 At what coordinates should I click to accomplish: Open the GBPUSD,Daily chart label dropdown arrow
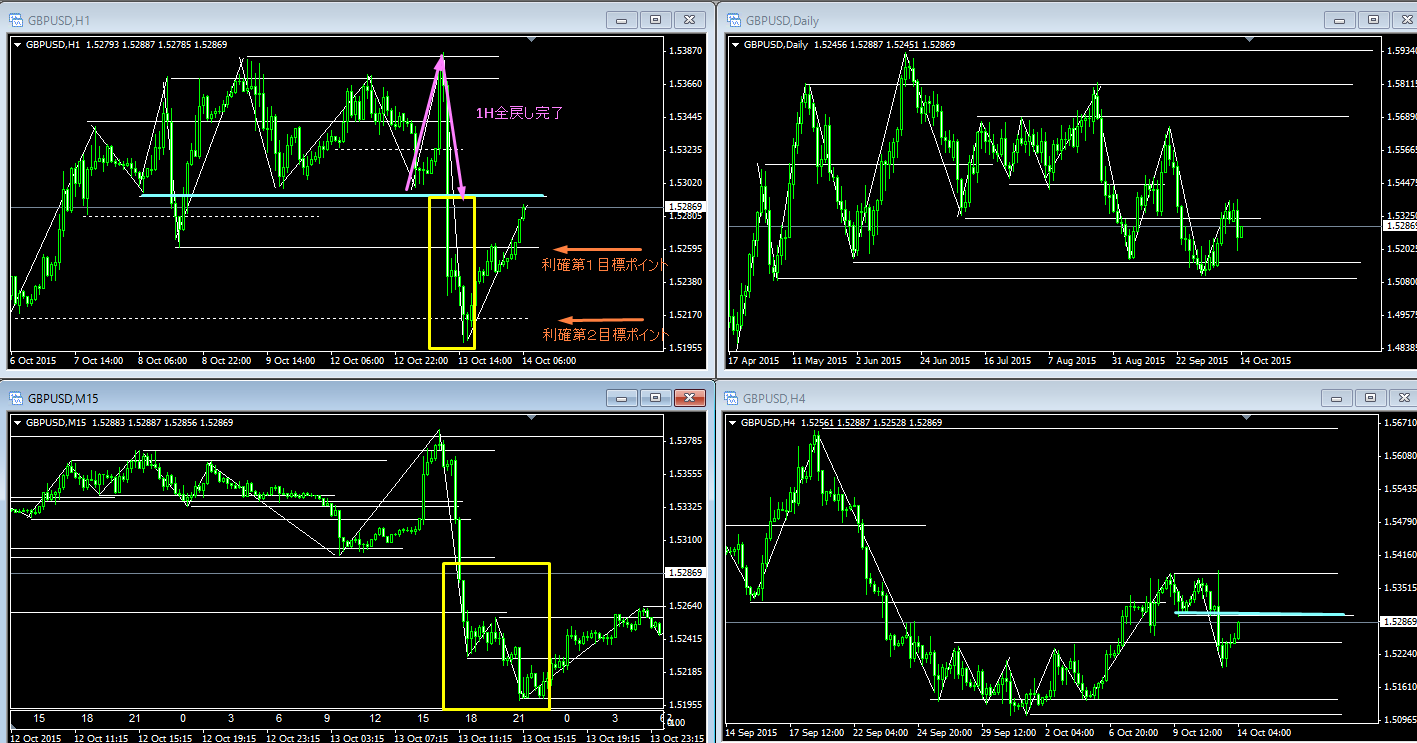(x=735, y=44)
